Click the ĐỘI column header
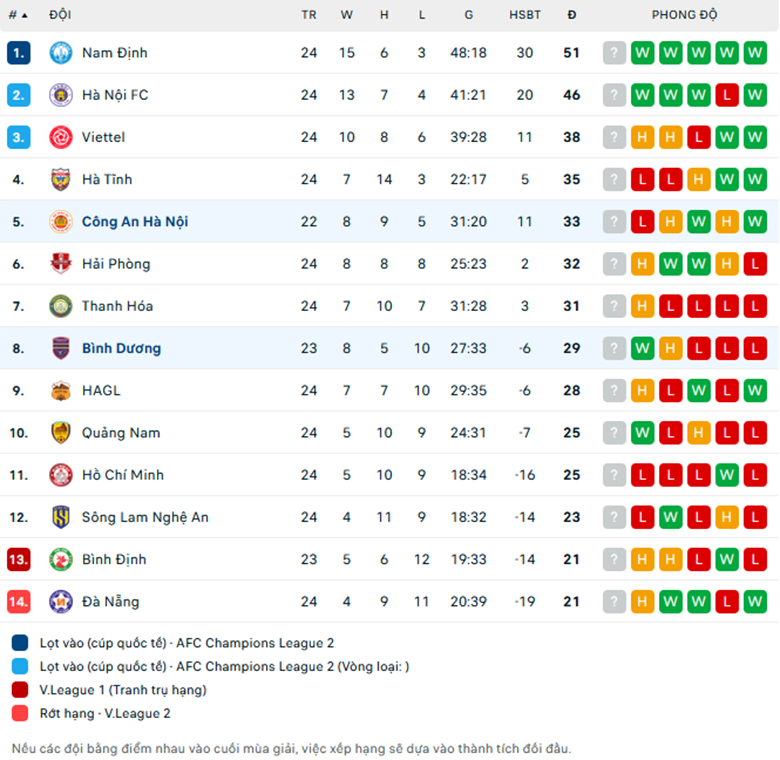The height and width of the screenshot is (760, 780). coord(60,15)
